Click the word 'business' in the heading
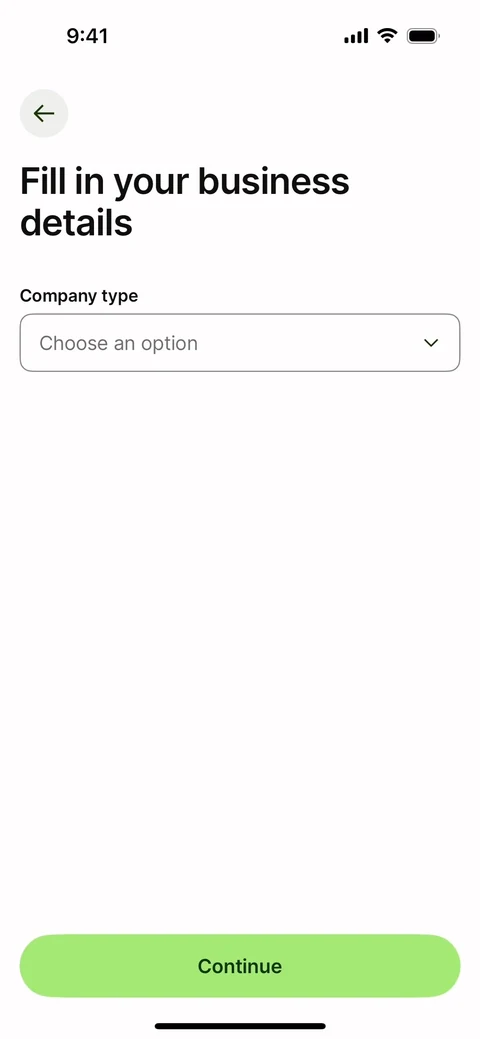 pos(274,181)
